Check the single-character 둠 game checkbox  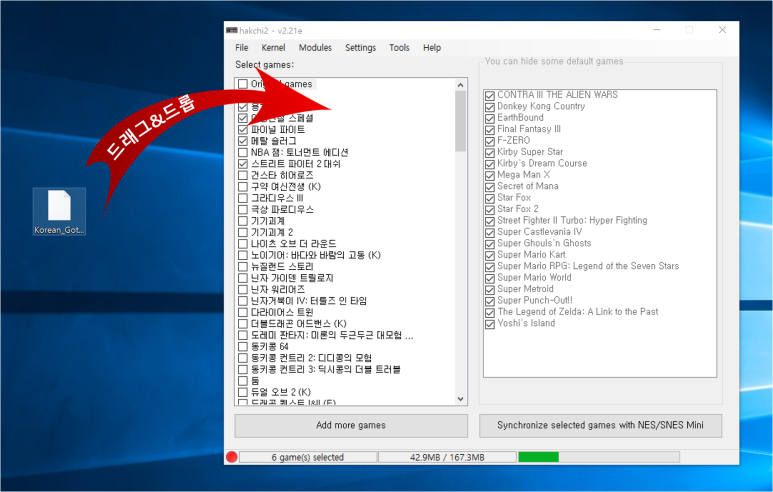243,381
